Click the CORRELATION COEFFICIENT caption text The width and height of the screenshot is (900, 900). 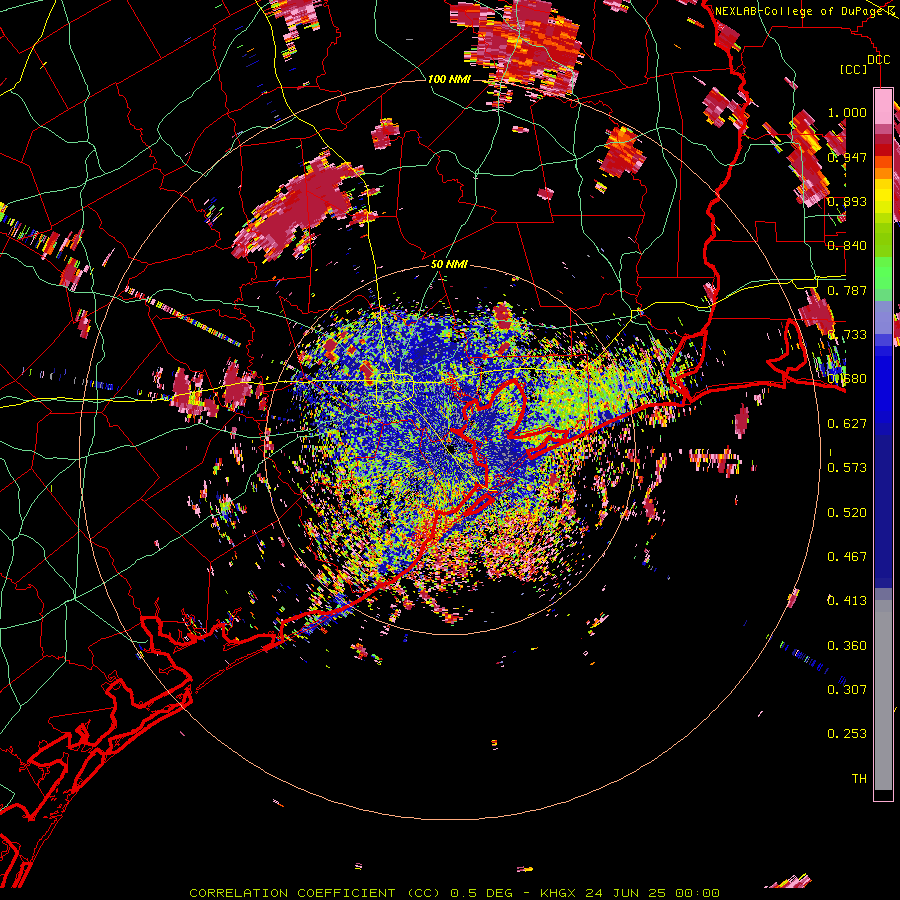point(292,893)
